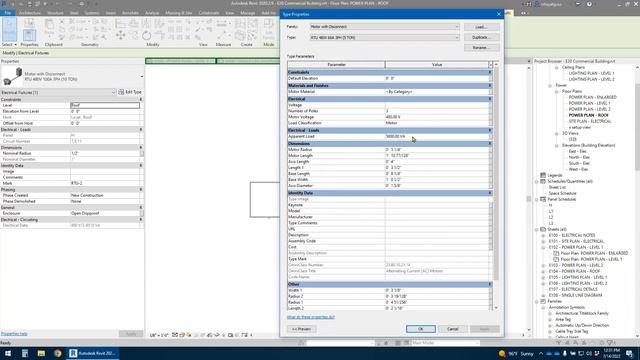This screenshot has width=640, height=360.
Task: Open the Family dropdown in Type Properties
Action: pos(457,27)
